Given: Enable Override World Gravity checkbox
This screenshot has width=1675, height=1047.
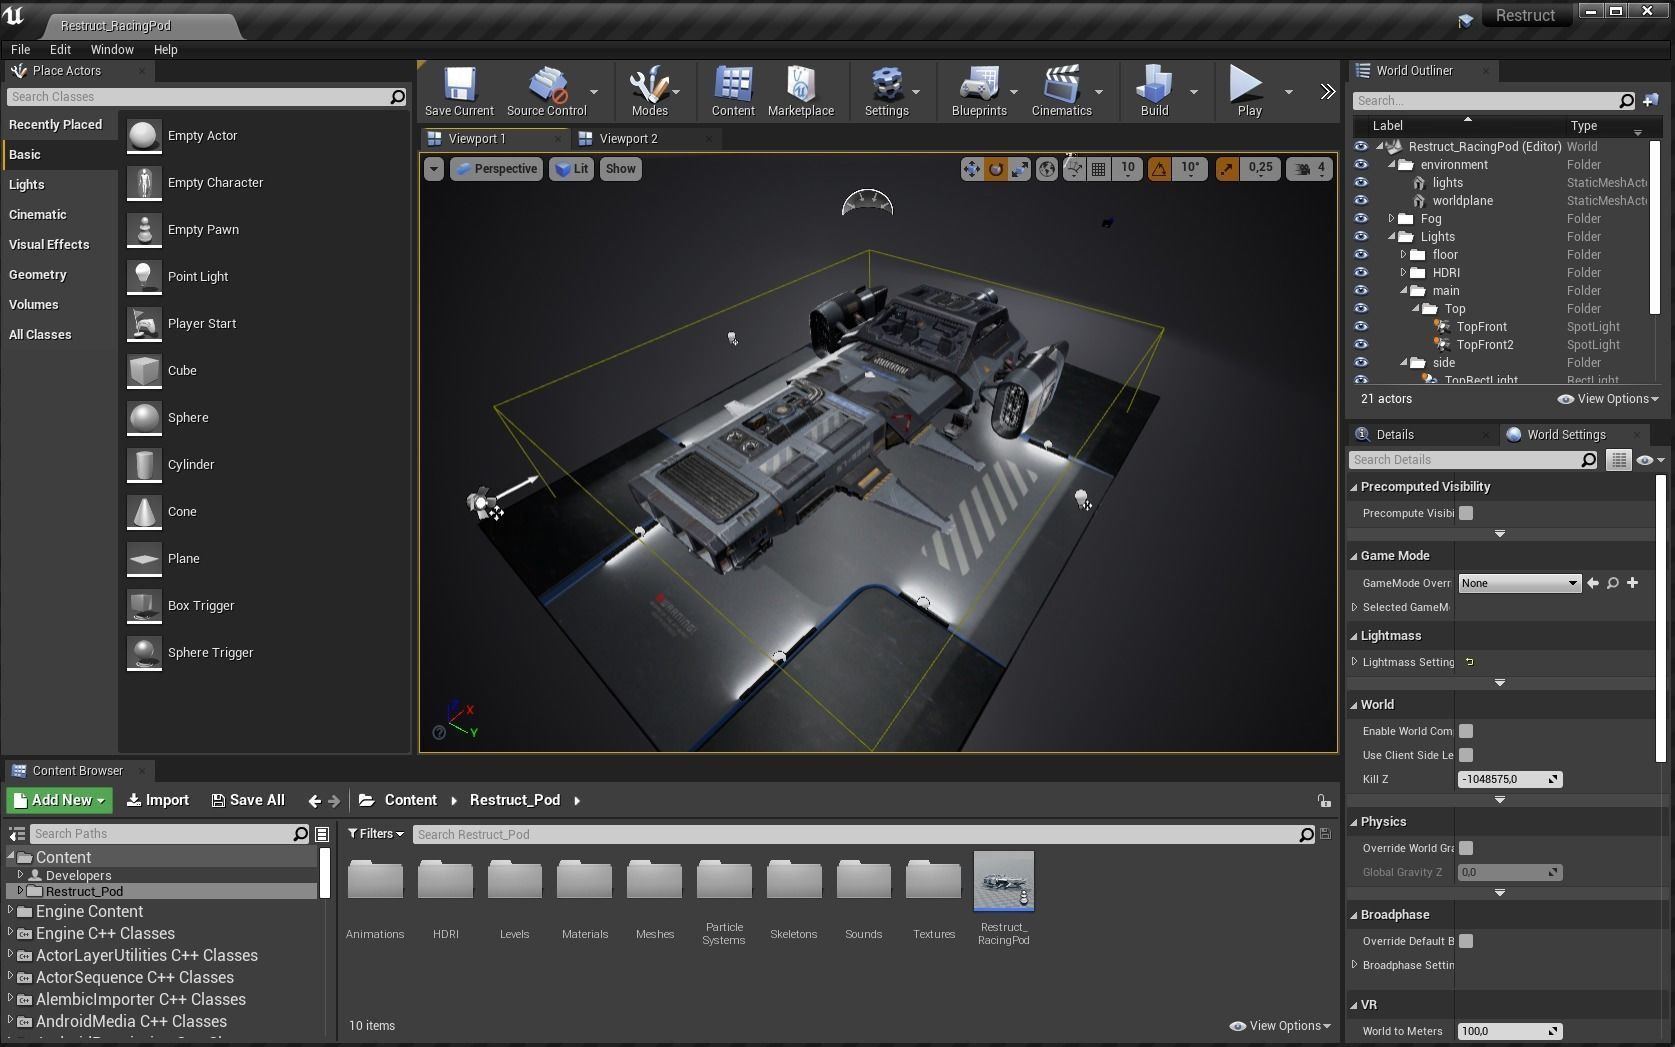Looking at the screenshot, I should pyautogui.click(x=1466, y=848).
